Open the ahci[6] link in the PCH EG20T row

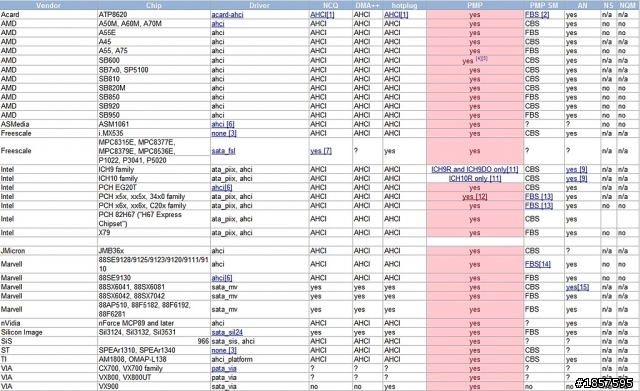(222, 188)
